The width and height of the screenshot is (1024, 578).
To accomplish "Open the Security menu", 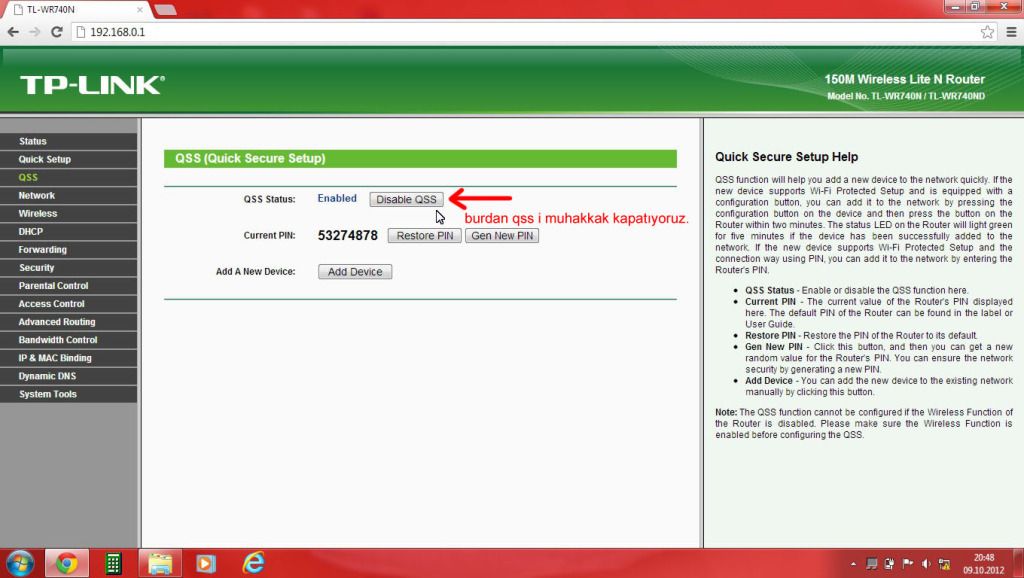I will 69,268.
